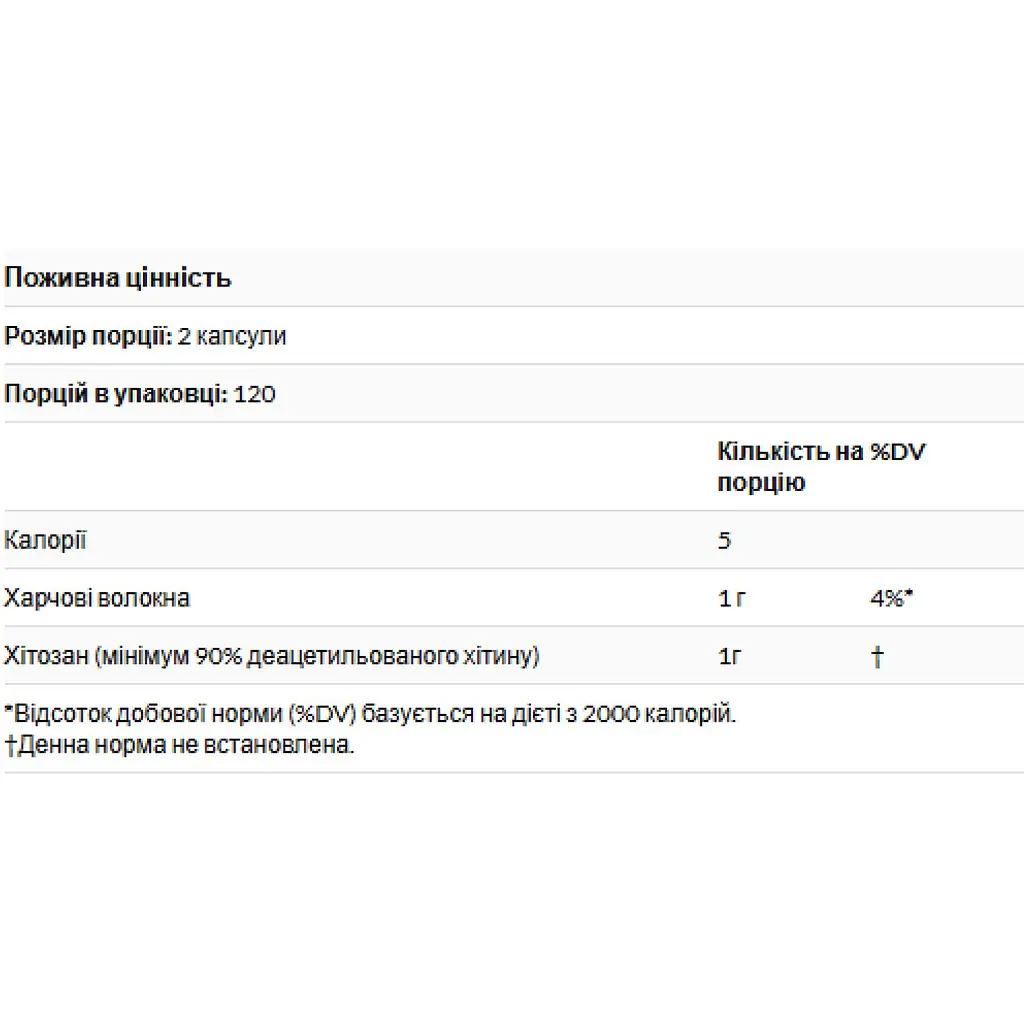Click the (%DV) text in footnote
1024x1024 pixels.
(x=322, y=715)
